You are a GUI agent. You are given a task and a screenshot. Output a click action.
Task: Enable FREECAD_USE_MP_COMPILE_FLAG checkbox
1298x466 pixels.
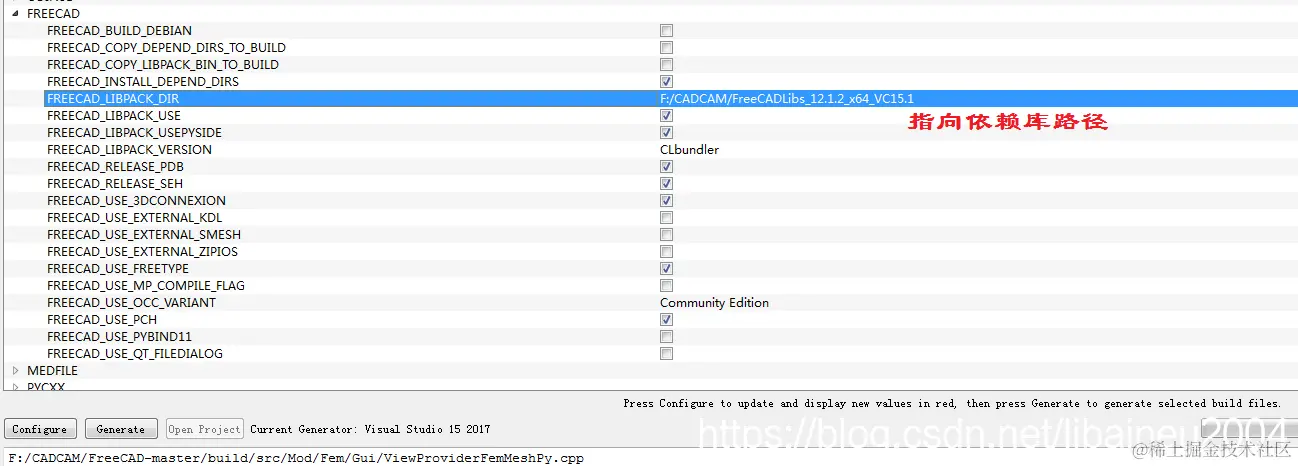[666, 286]
